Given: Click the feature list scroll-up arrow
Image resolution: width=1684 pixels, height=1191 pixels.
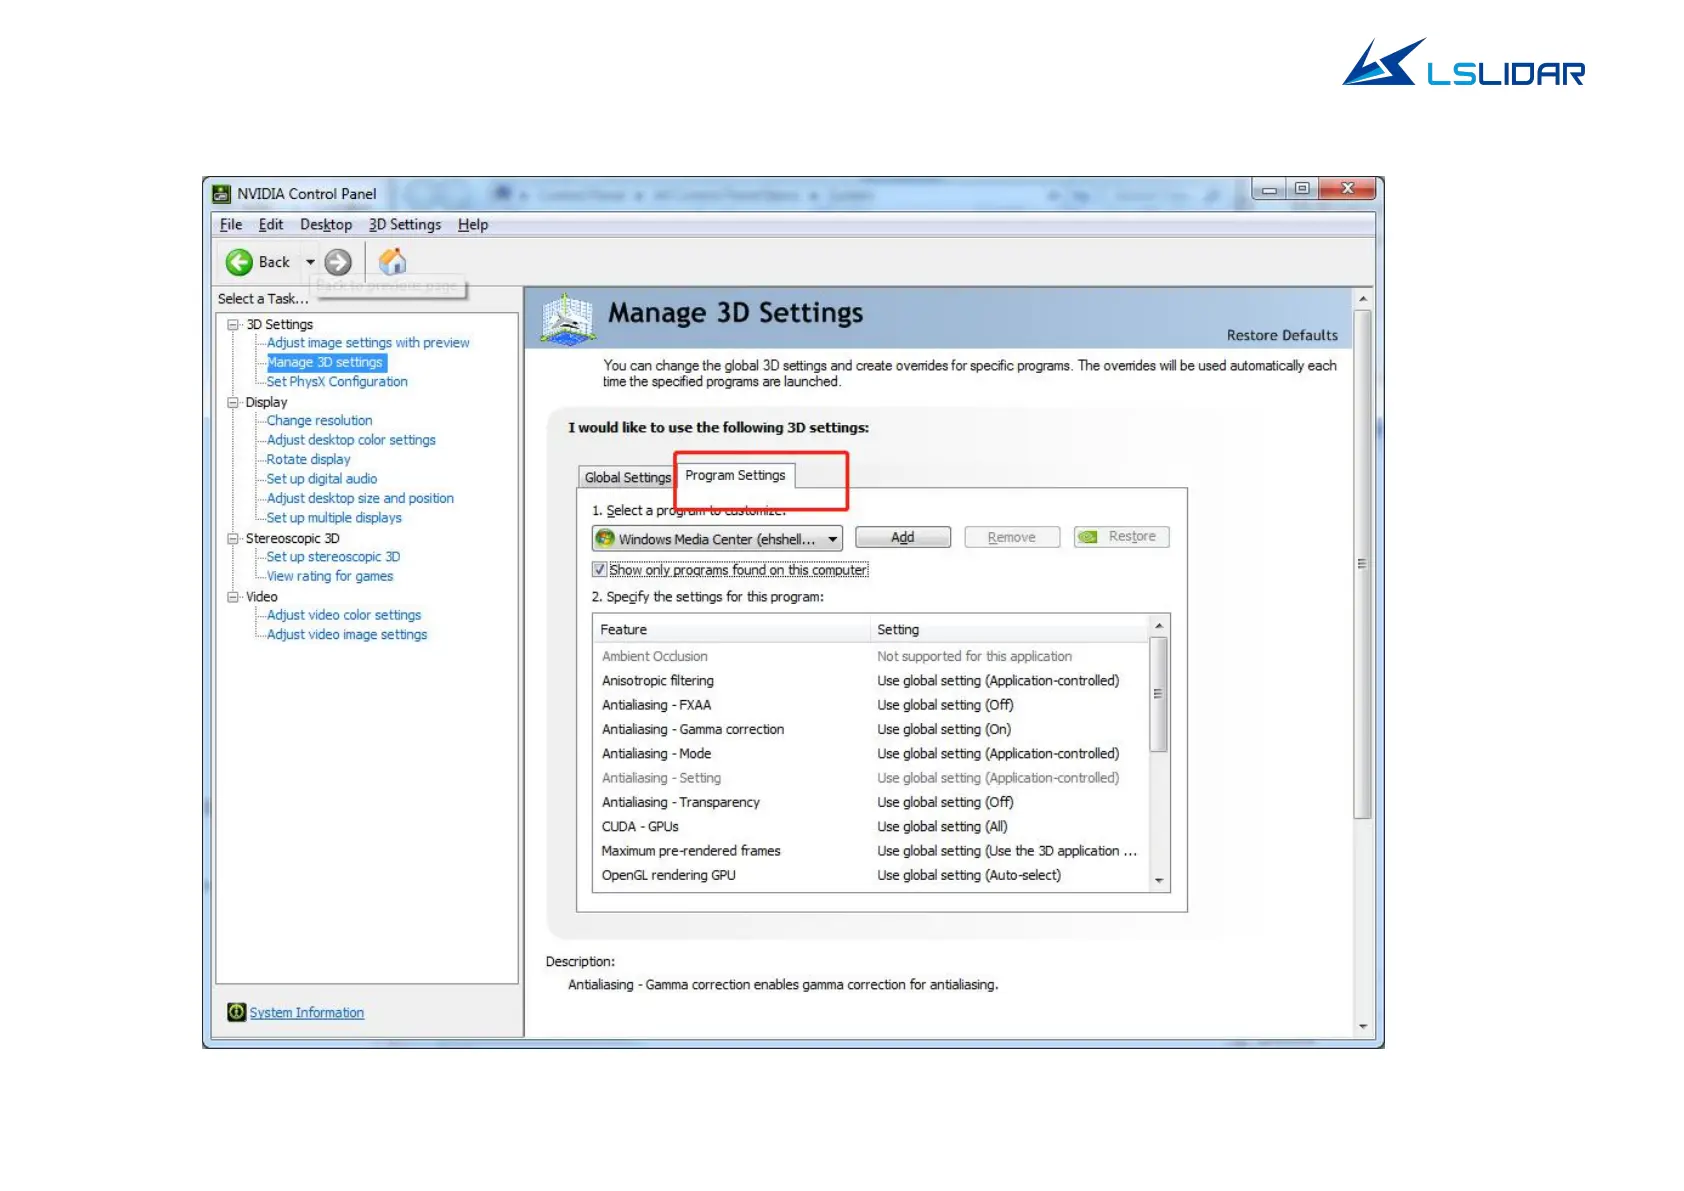Looking at the screenshot, I should [x=1159, y=626].
